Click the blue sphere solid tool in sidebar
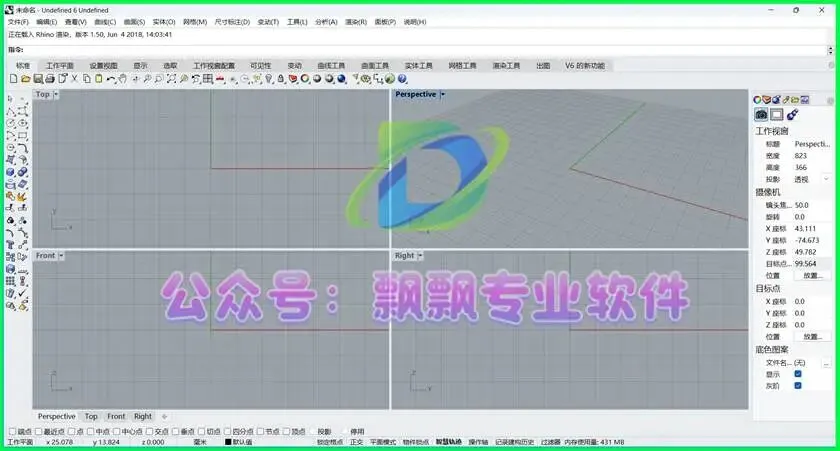The image size is (840, 451). coord(10,172)
